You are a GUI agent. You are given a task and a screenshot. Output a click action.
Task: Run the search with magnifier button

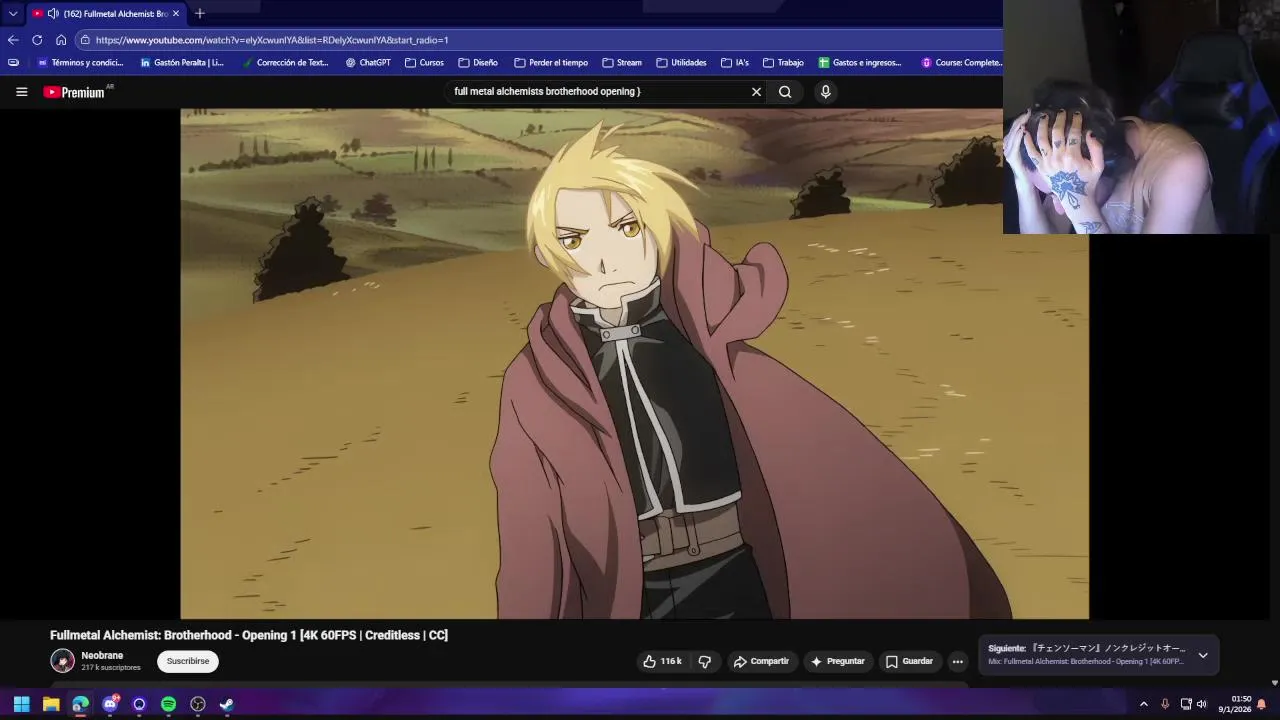coord(785,92)
